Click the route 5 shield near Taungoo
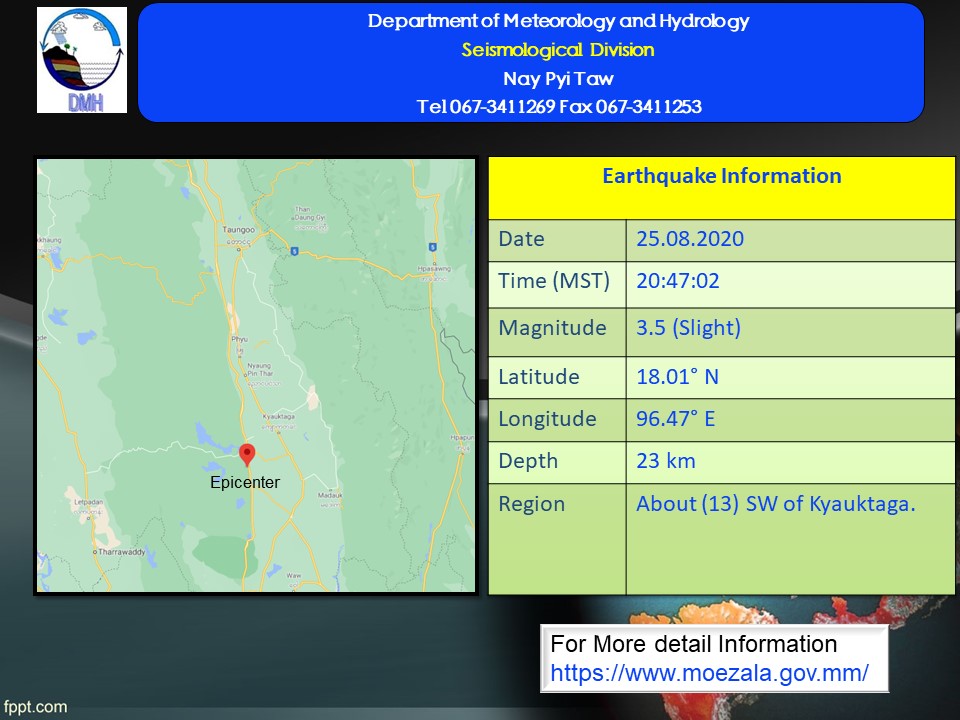 tap(294, 251)
